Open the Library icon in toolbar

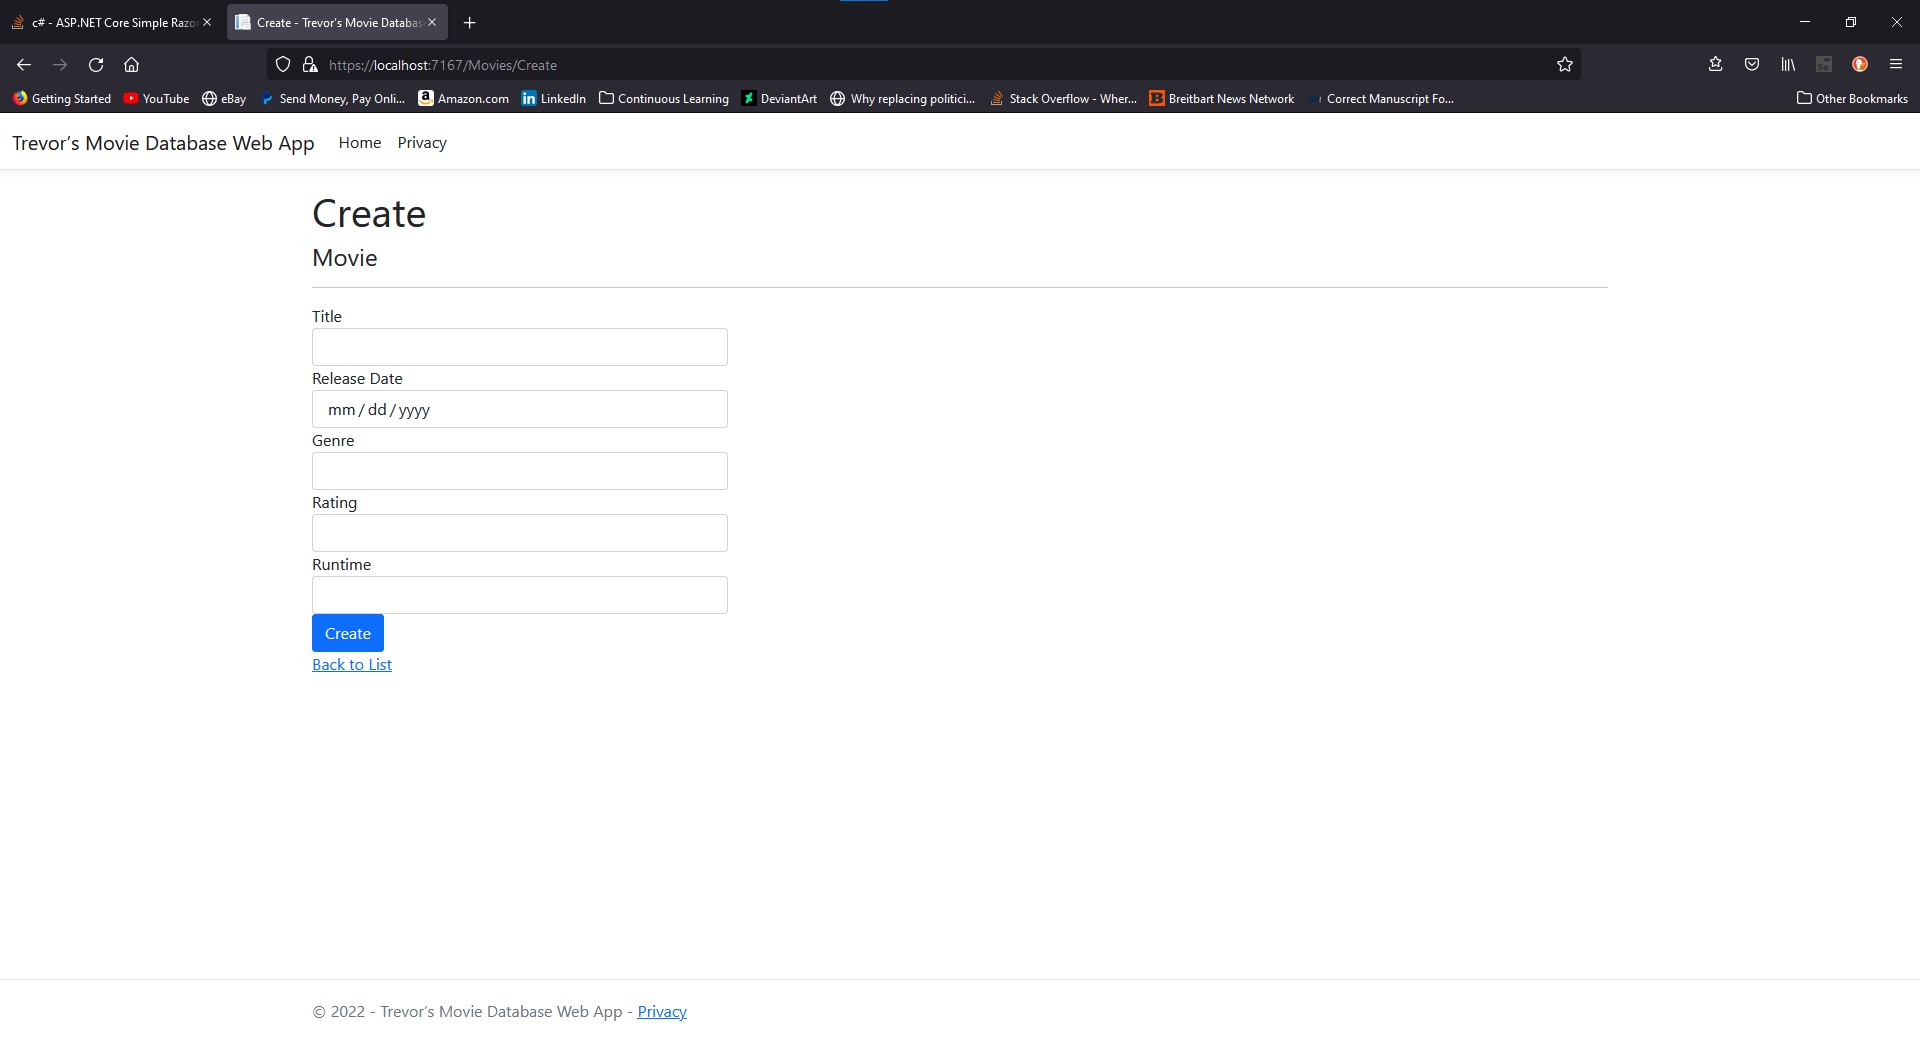pyautogui.click(x=1788, y=65)
